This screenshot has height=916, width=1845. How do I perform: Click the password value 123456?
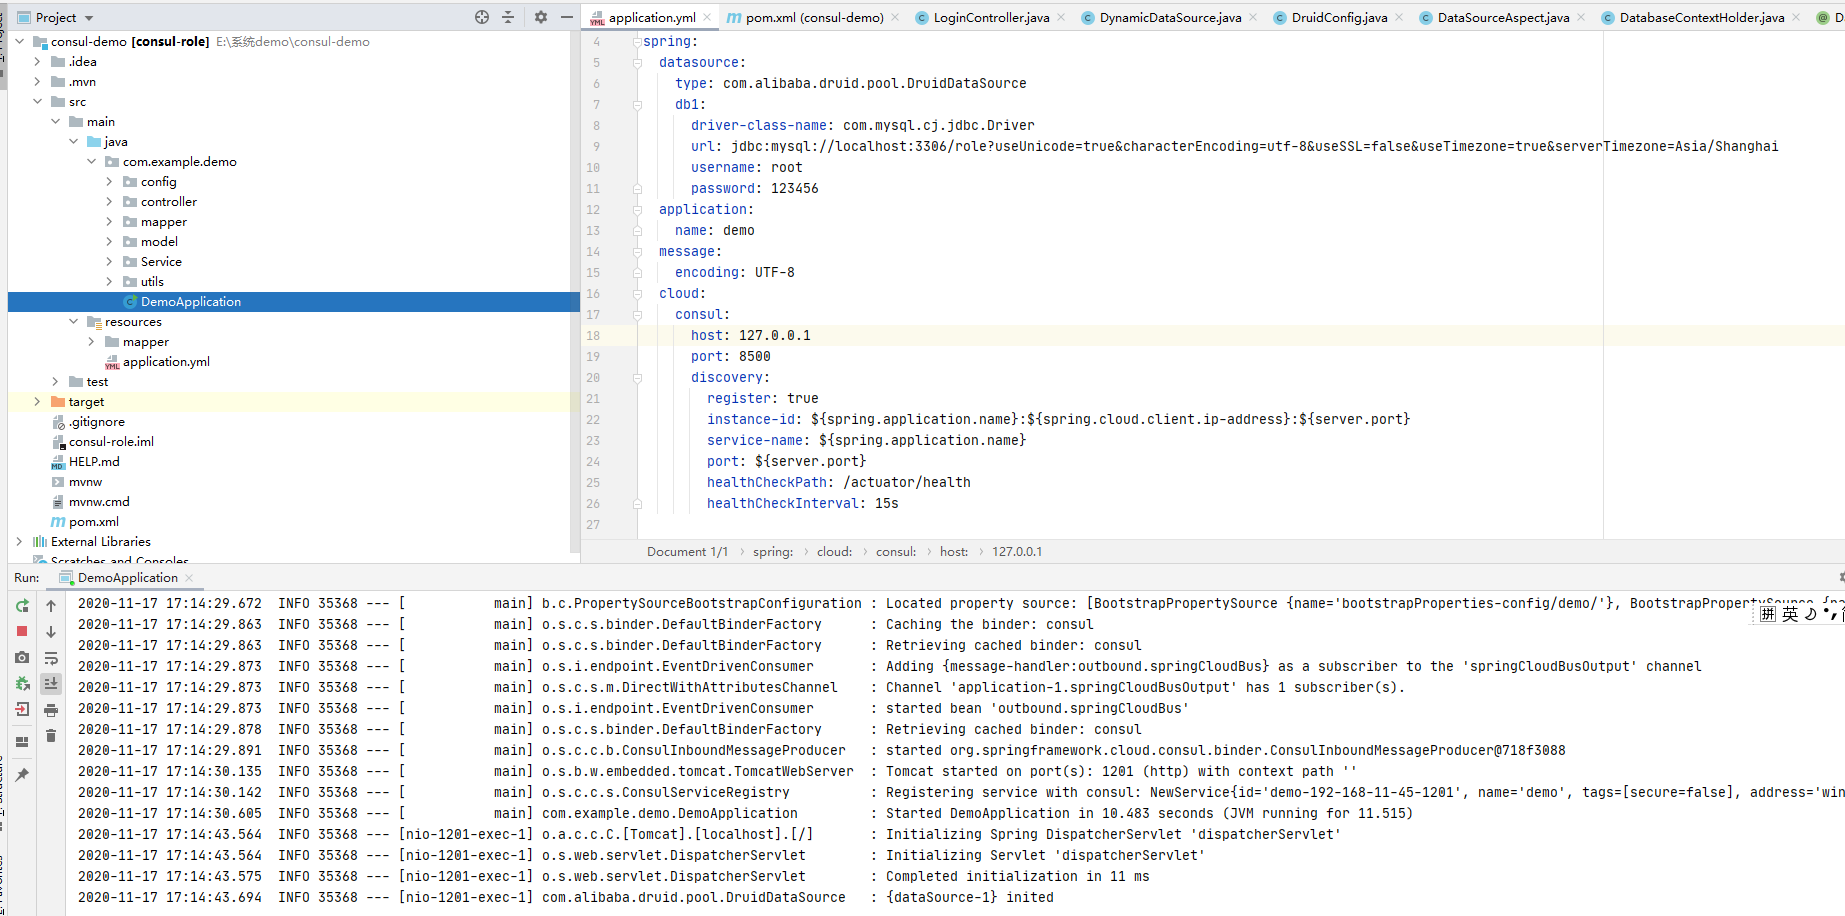(x=794, y=188)
